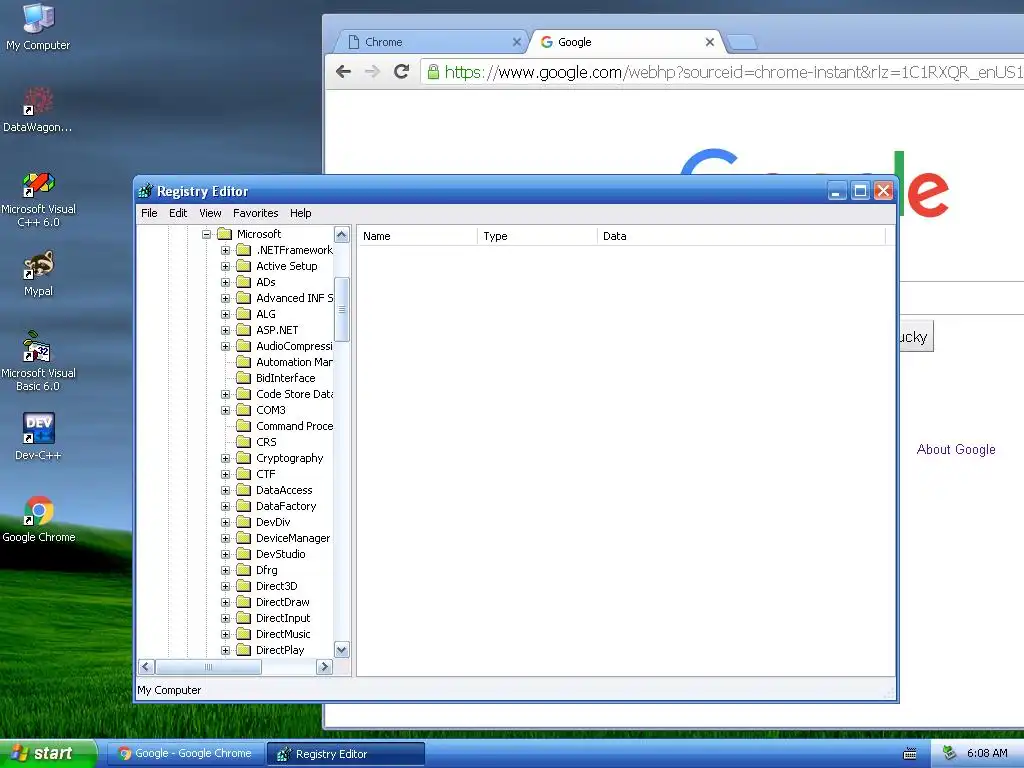Expand the CTF registry key
1024x768 pixels.
click(225, 474)
